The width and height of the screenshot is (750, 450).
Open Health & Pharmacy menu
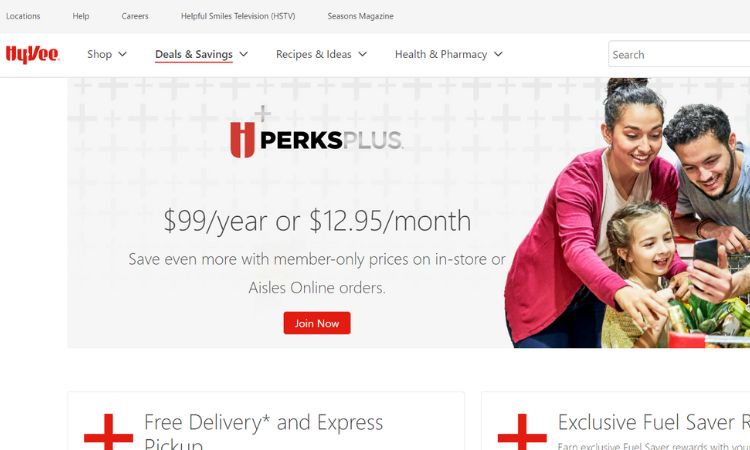(x=441, y=55)
